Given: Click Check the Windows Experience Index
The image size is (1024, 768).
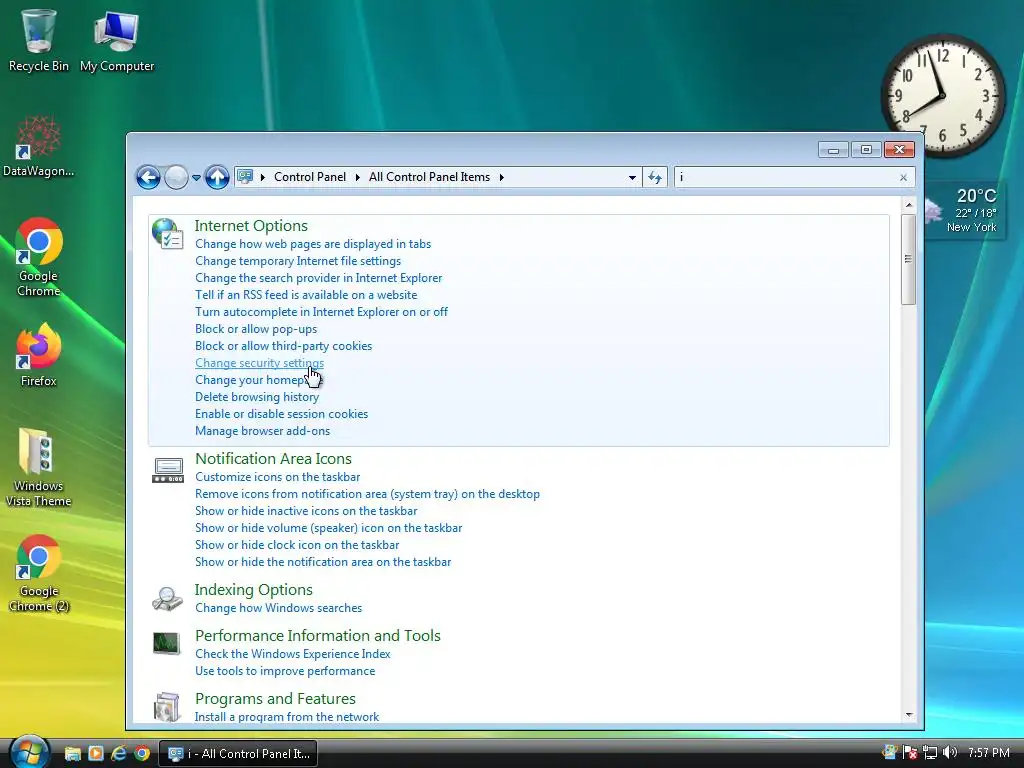Looking at the screenshot, I should [293, 654].
